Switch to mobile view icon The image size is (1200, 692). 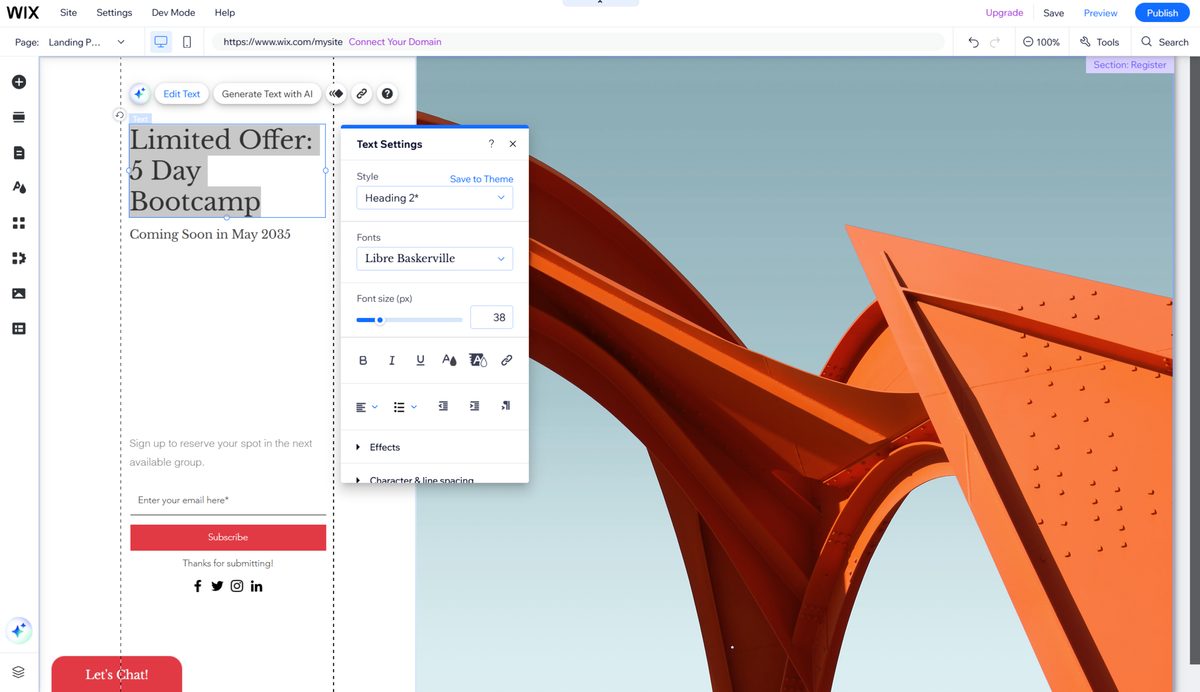[187, 42]
